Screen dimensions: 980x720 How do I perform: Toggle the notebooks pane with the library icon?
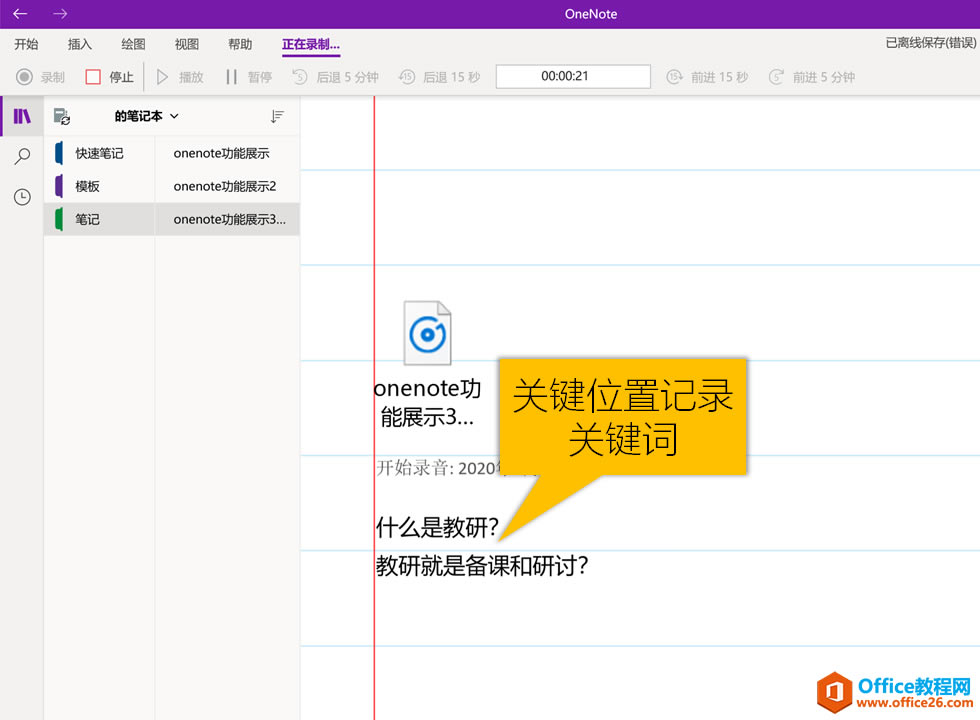21,115
